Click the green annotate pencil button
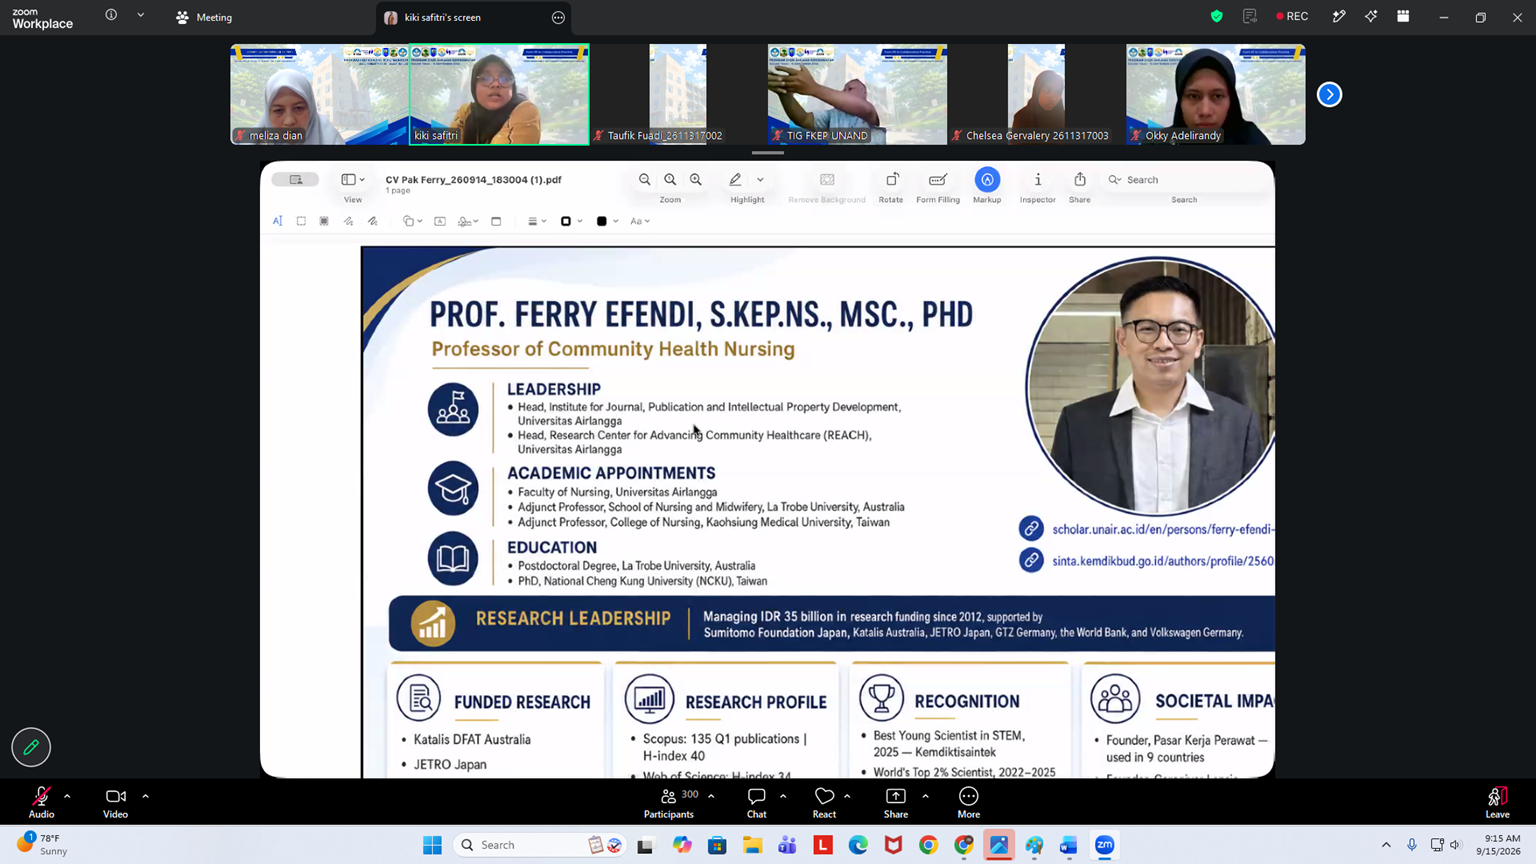 (31, 747)
